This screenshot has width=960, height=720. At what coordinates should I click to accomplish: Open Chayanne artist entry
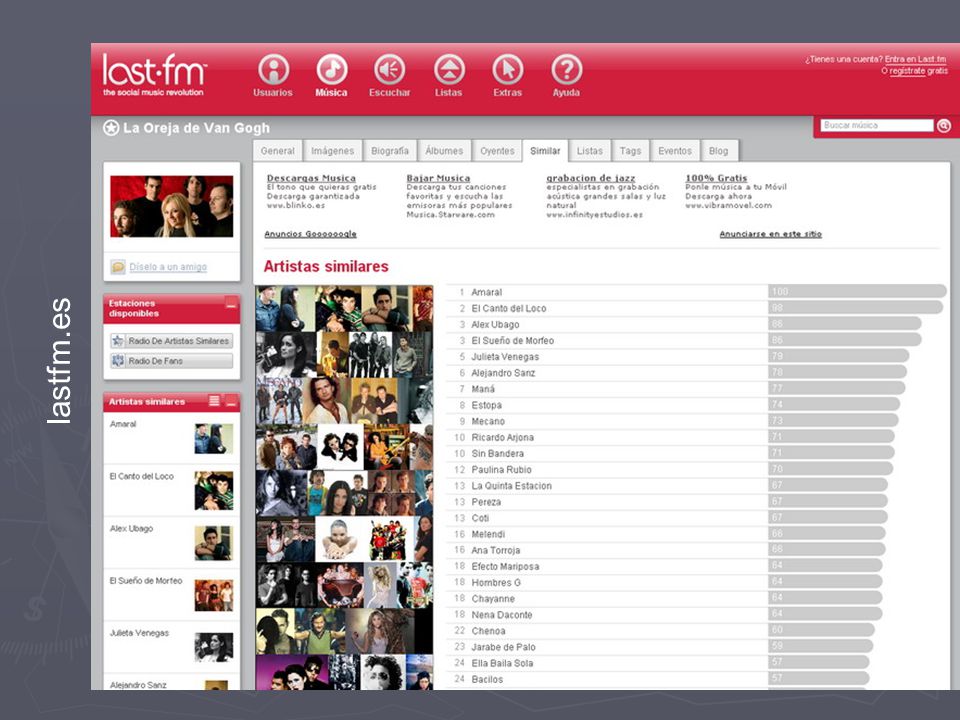[x=493, y=599]
